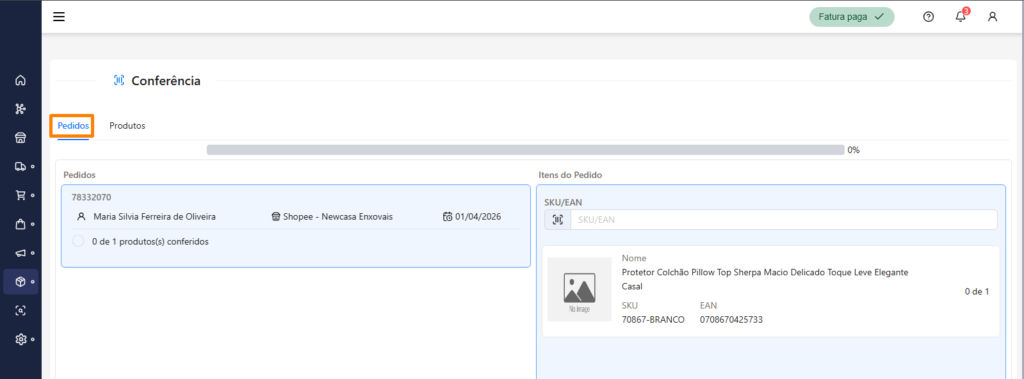Select order 78332070 card
The image size is (1024, 379).
pos(296,226)
